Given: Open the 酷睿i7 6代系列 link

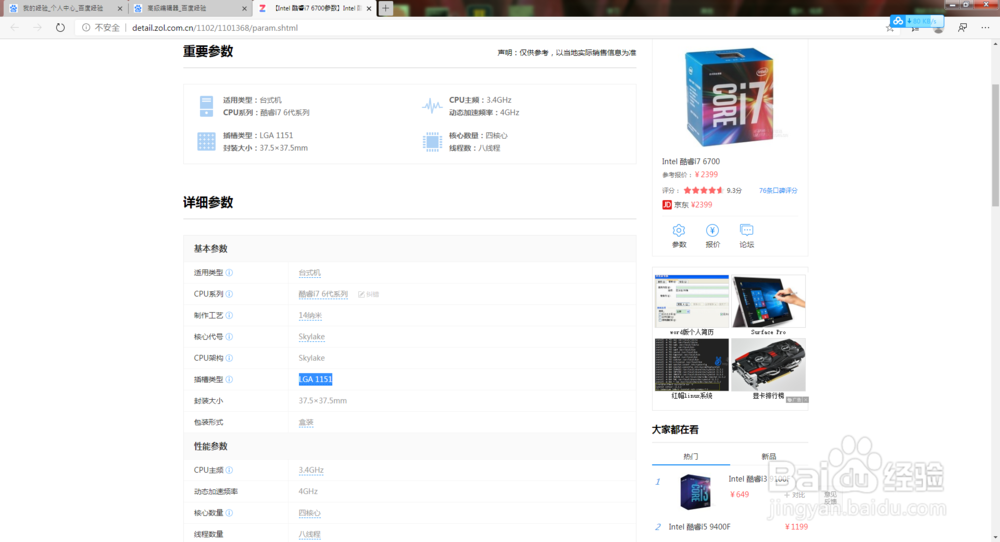Looking at the screenshot, I should pos(323,294).
